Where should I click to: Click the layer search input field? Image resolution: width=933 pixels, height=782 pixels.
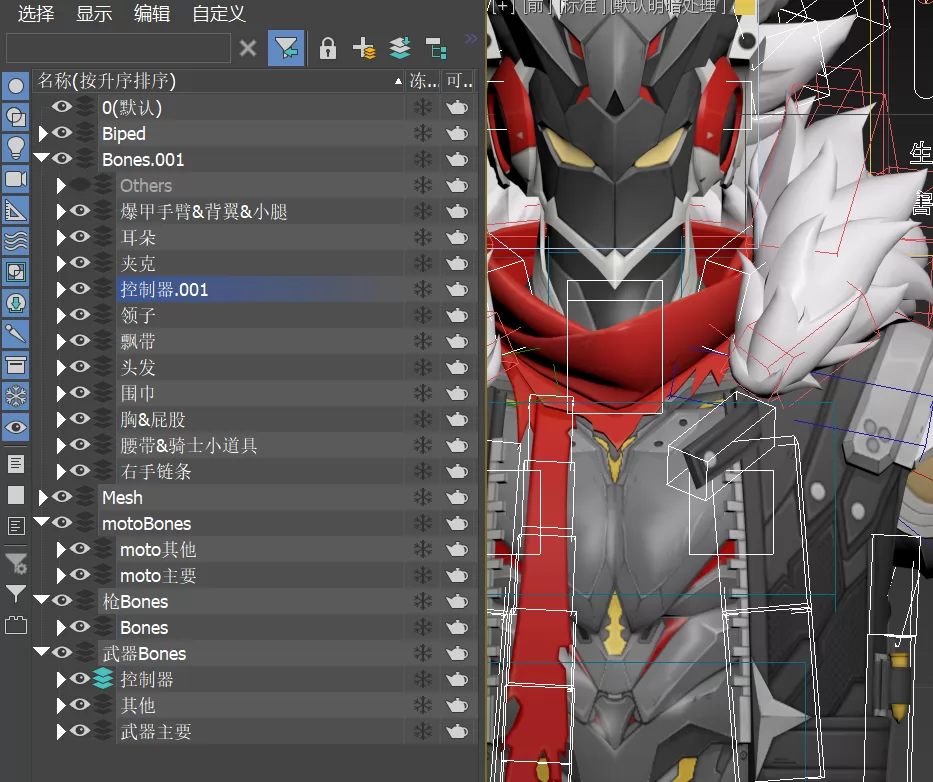pos(118,48)
